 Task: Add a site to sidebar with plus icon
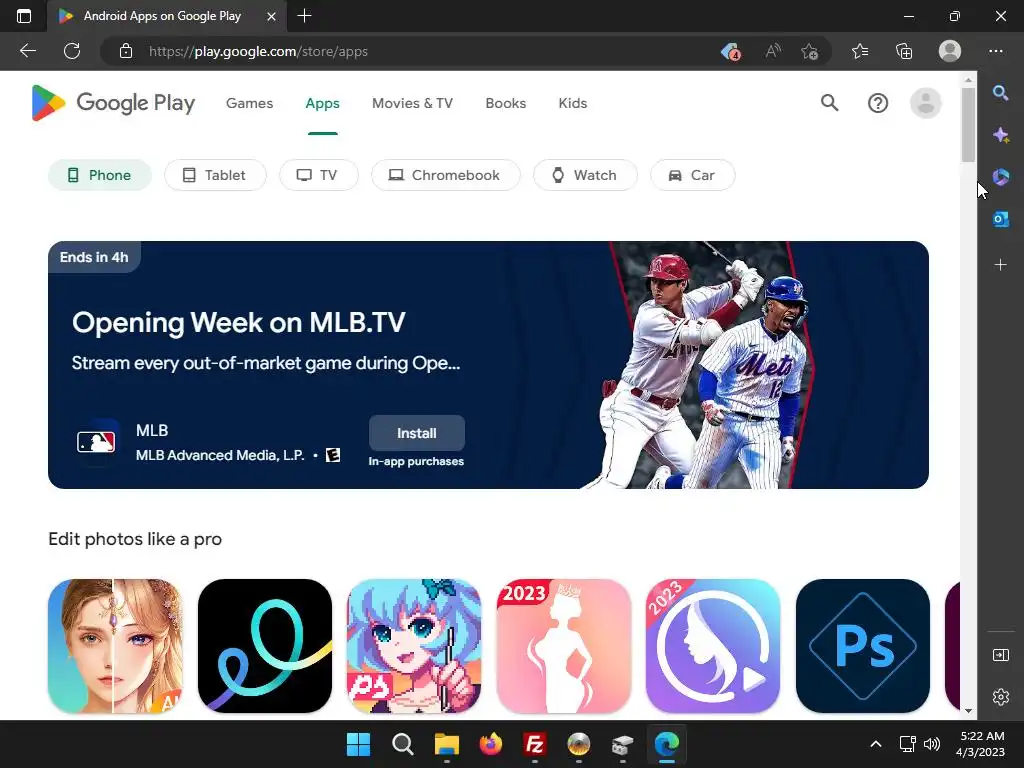pos(1000,265)
